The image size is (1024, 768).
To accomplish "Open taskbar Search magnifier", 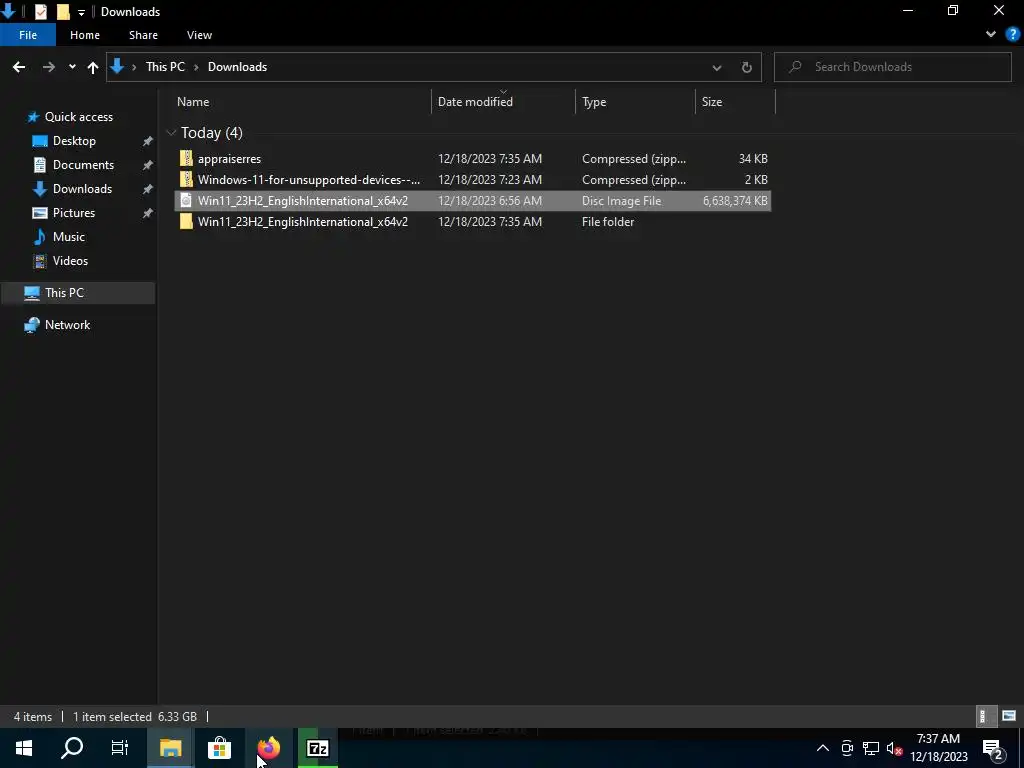I will [x=72, y=748].
